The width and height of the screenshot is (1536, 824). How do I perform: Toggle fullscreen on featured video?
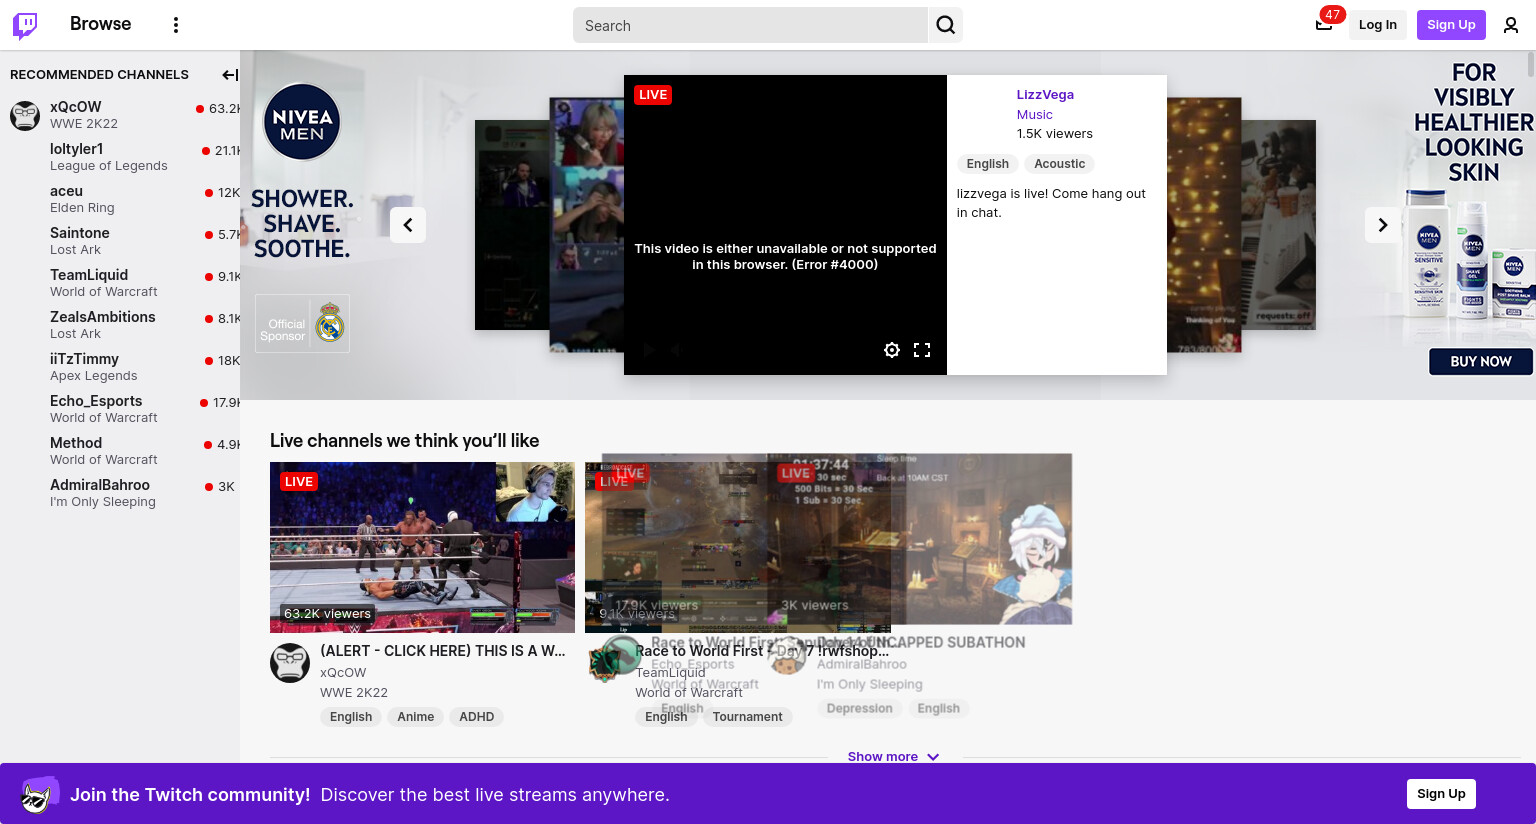point(922,350)
